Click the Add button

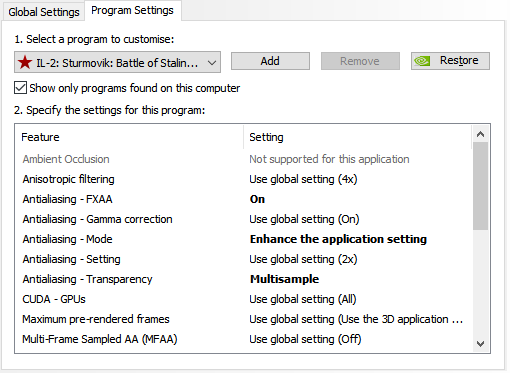[270, 61]
